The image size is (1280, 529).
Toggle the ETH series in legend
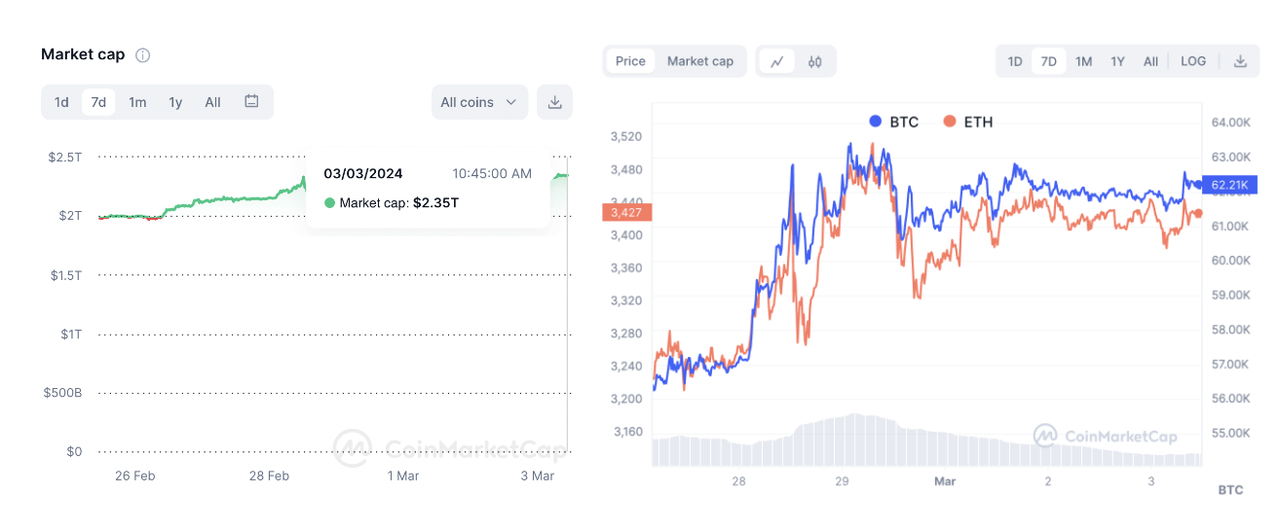pos(968,122)
